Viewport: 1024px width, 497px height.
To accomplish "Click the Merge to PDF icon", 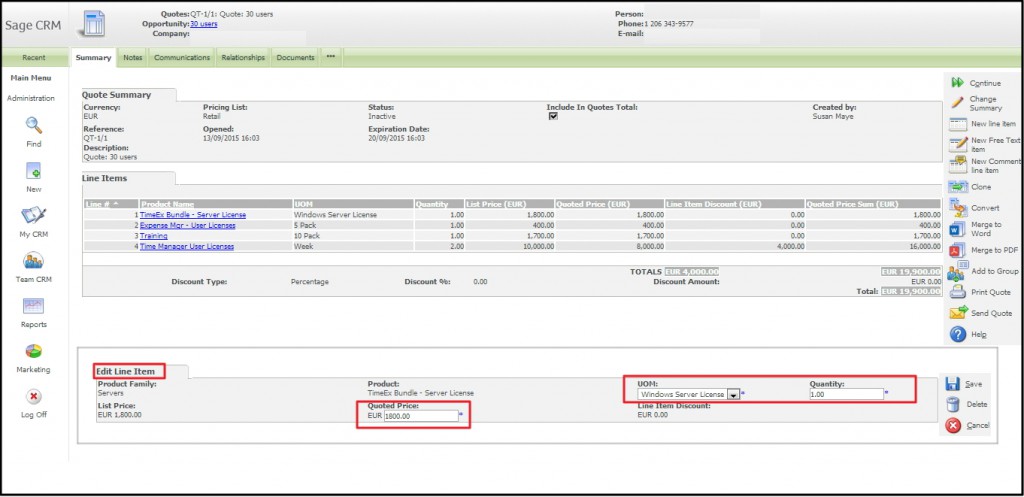I will (x=957, y=250).
